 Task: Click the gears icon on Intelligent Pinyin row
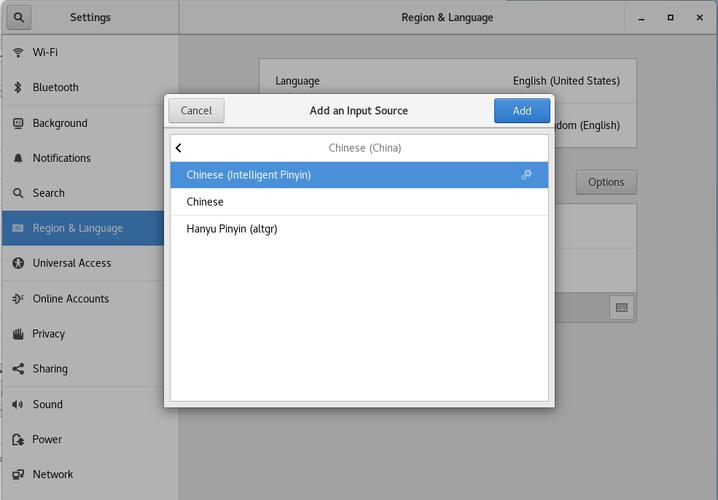point(526,175)
